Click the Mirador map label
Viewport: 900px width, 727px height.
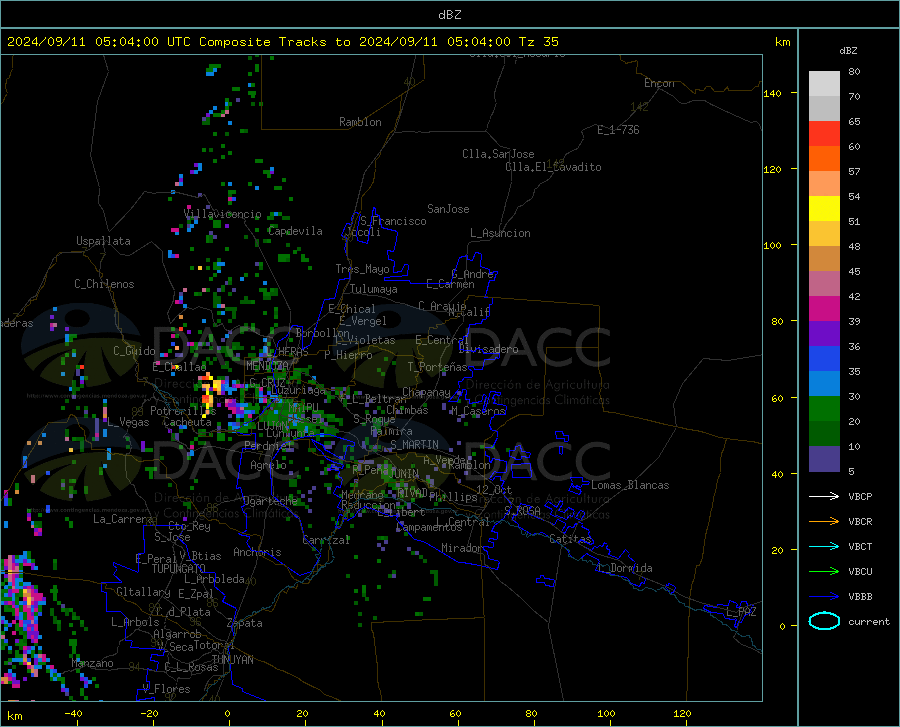(x=461, y=548)
